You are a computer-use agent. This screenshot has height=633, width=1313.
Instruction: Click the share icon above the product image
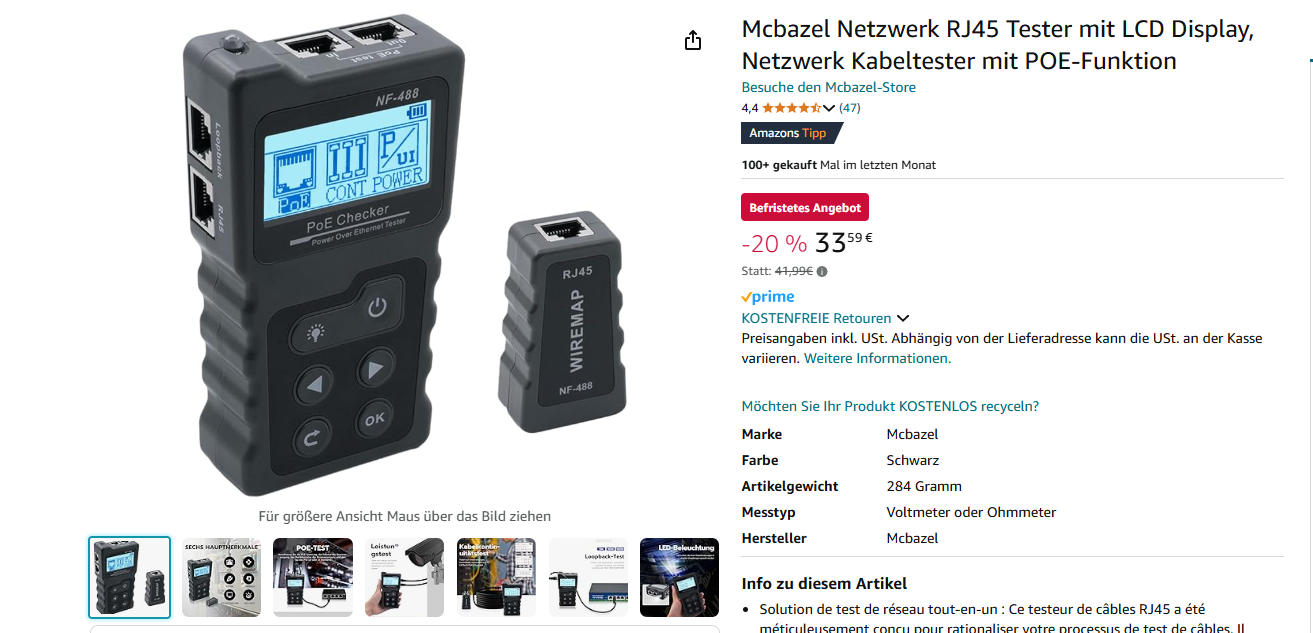693,40
